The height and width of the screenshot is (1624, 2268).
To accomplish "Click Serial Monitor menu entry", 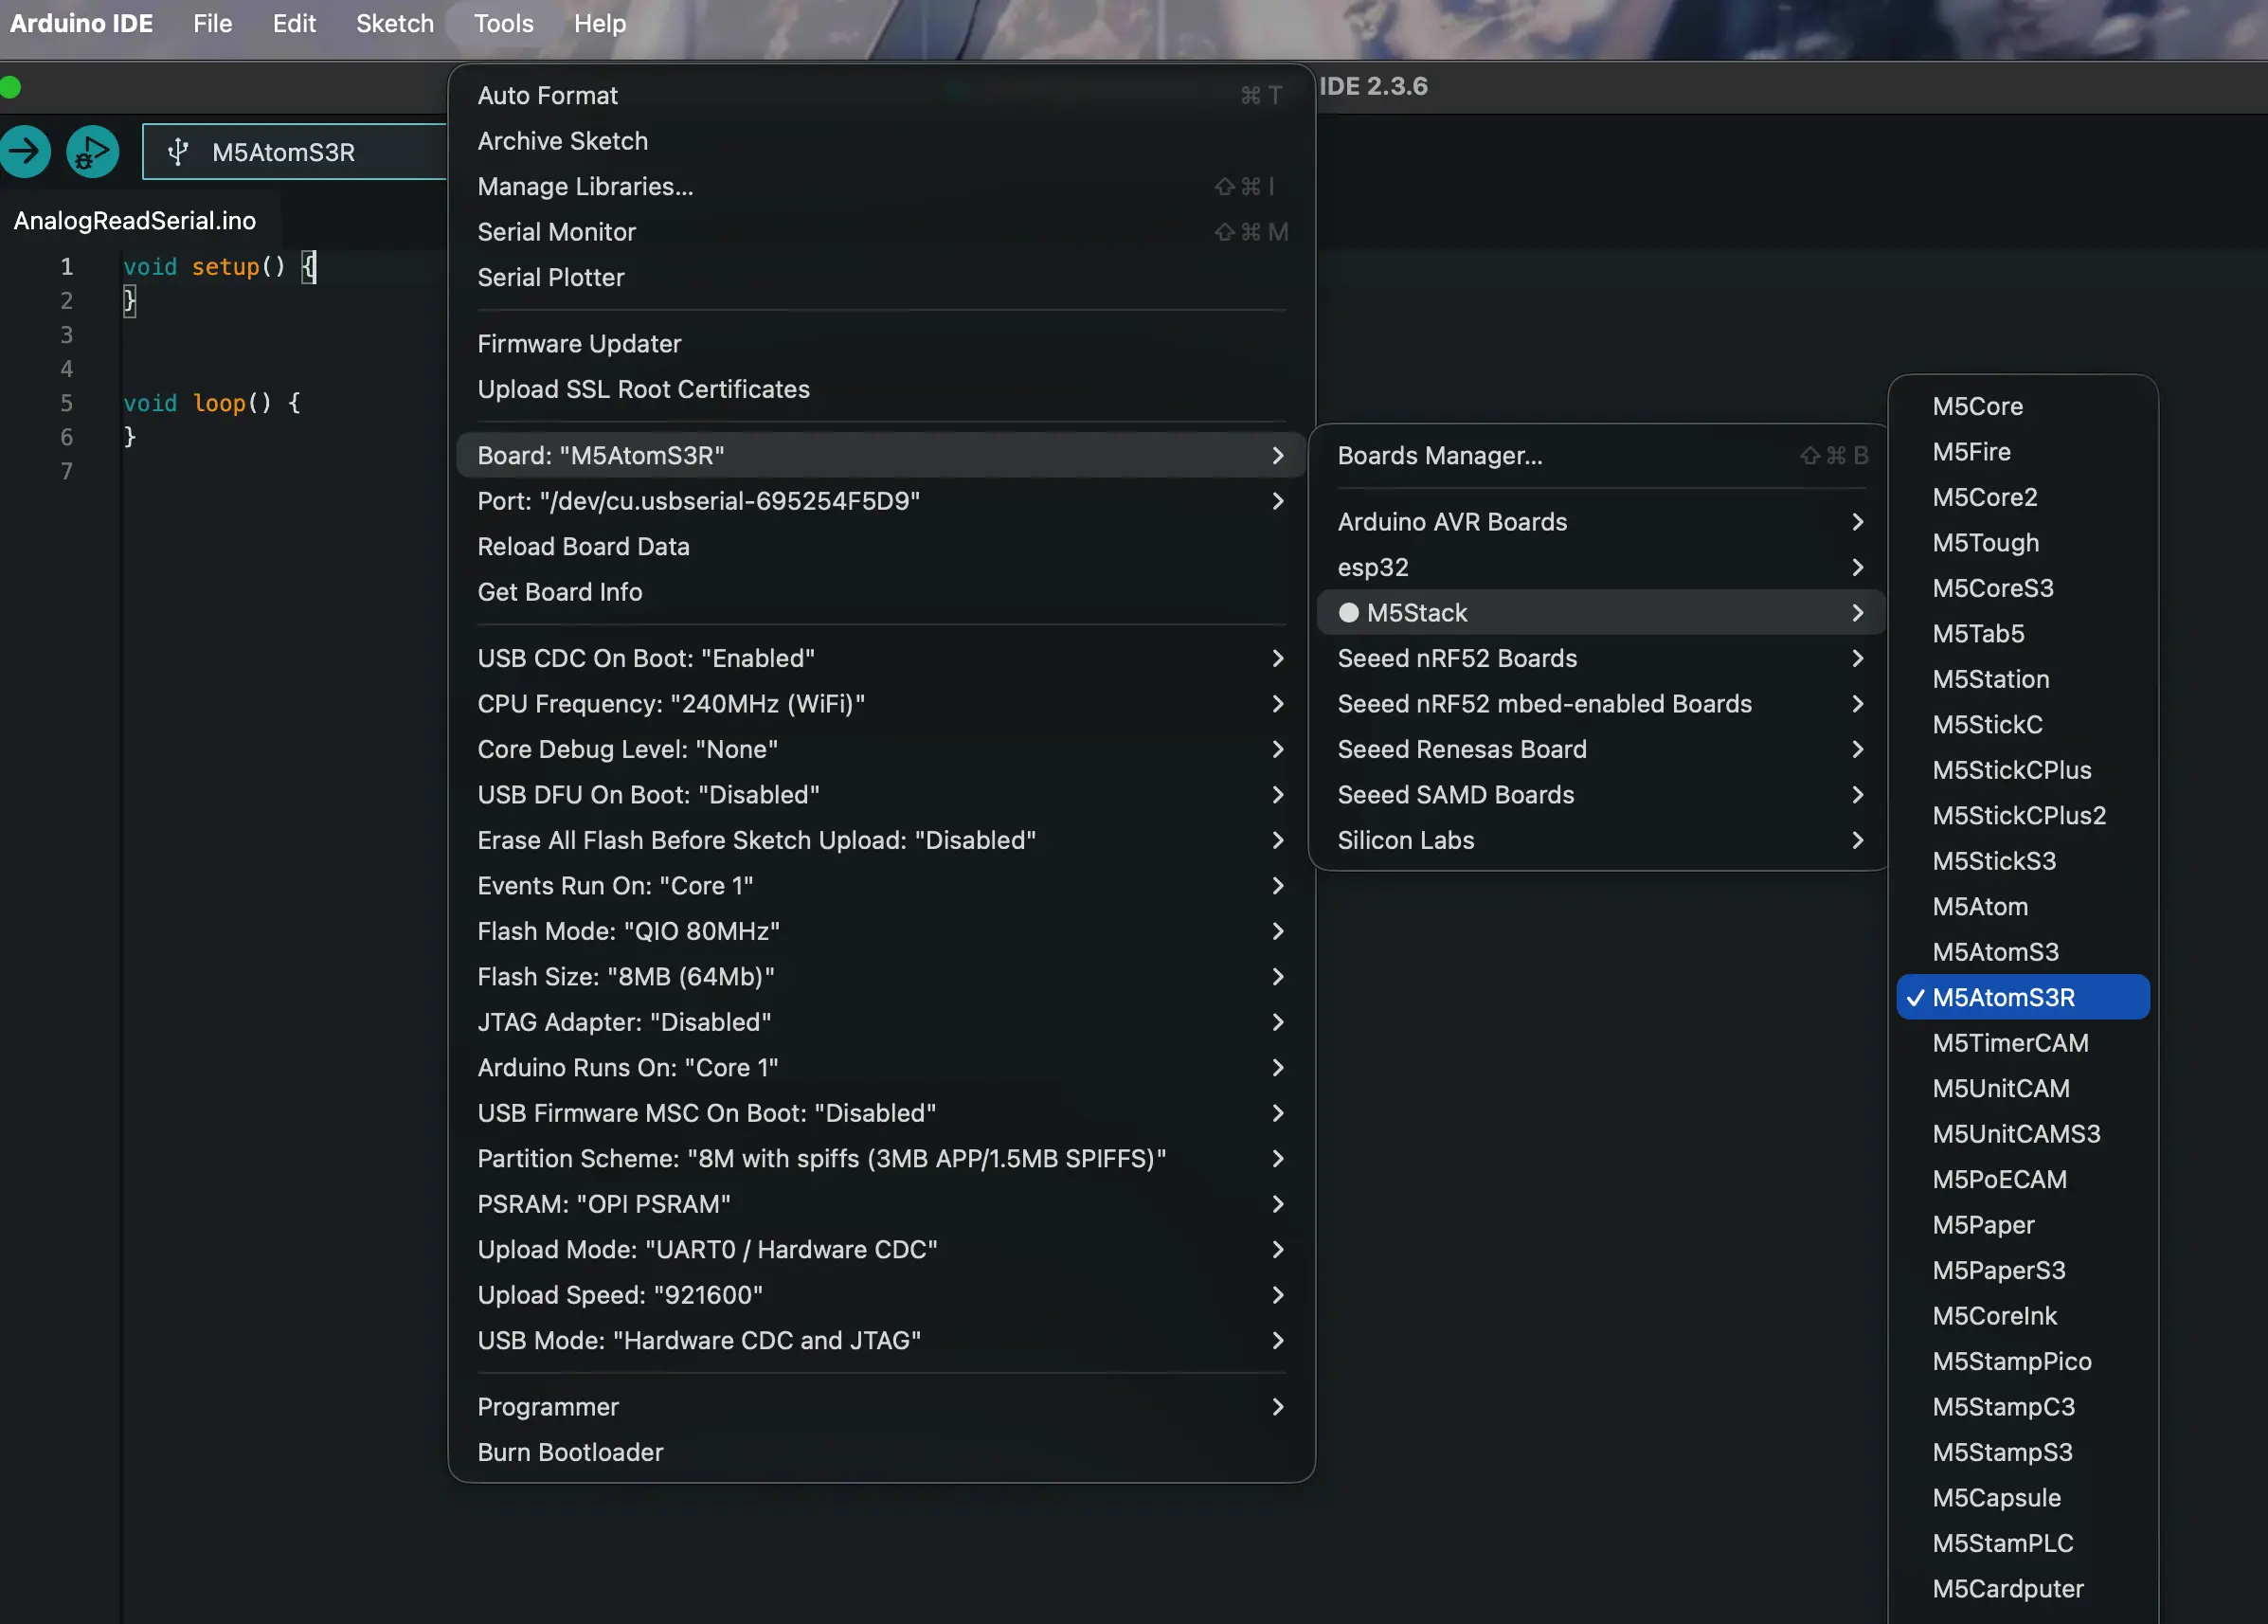I will [557, 232].
